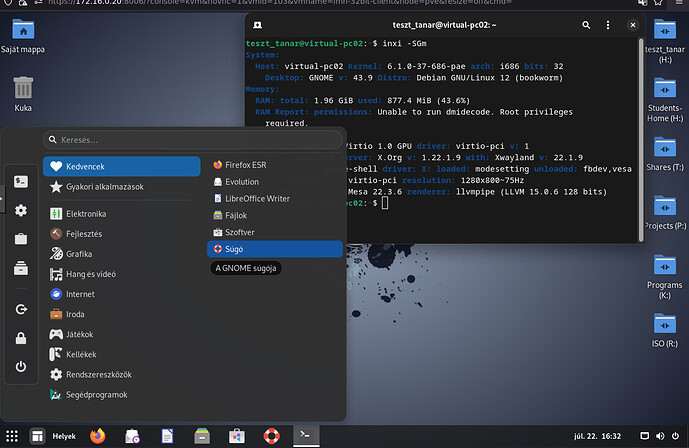Screen dimensions: 689x448
Task: Open the clock showing júl. 22. 16:32
Action: (x=599, y=436)
